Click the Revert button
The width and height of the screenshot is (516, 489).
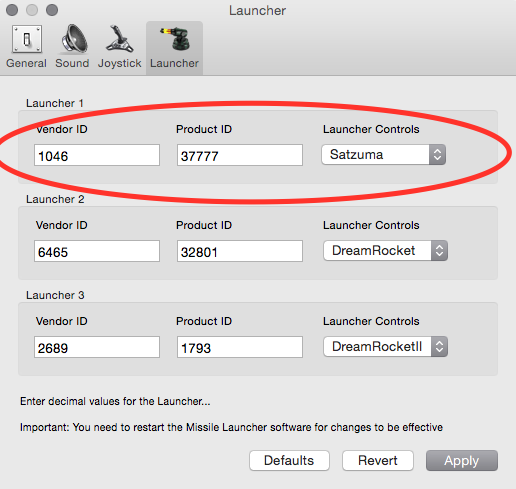tap(378, 461)
